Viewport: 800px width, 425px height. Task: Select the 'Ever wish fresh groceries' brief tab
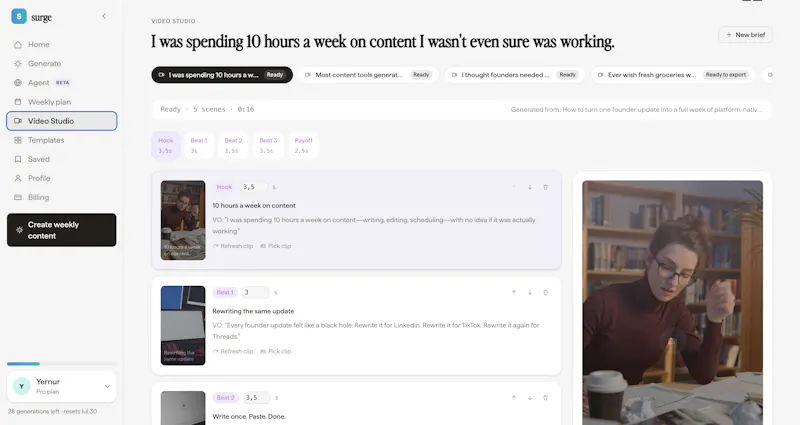click(673, 75)
